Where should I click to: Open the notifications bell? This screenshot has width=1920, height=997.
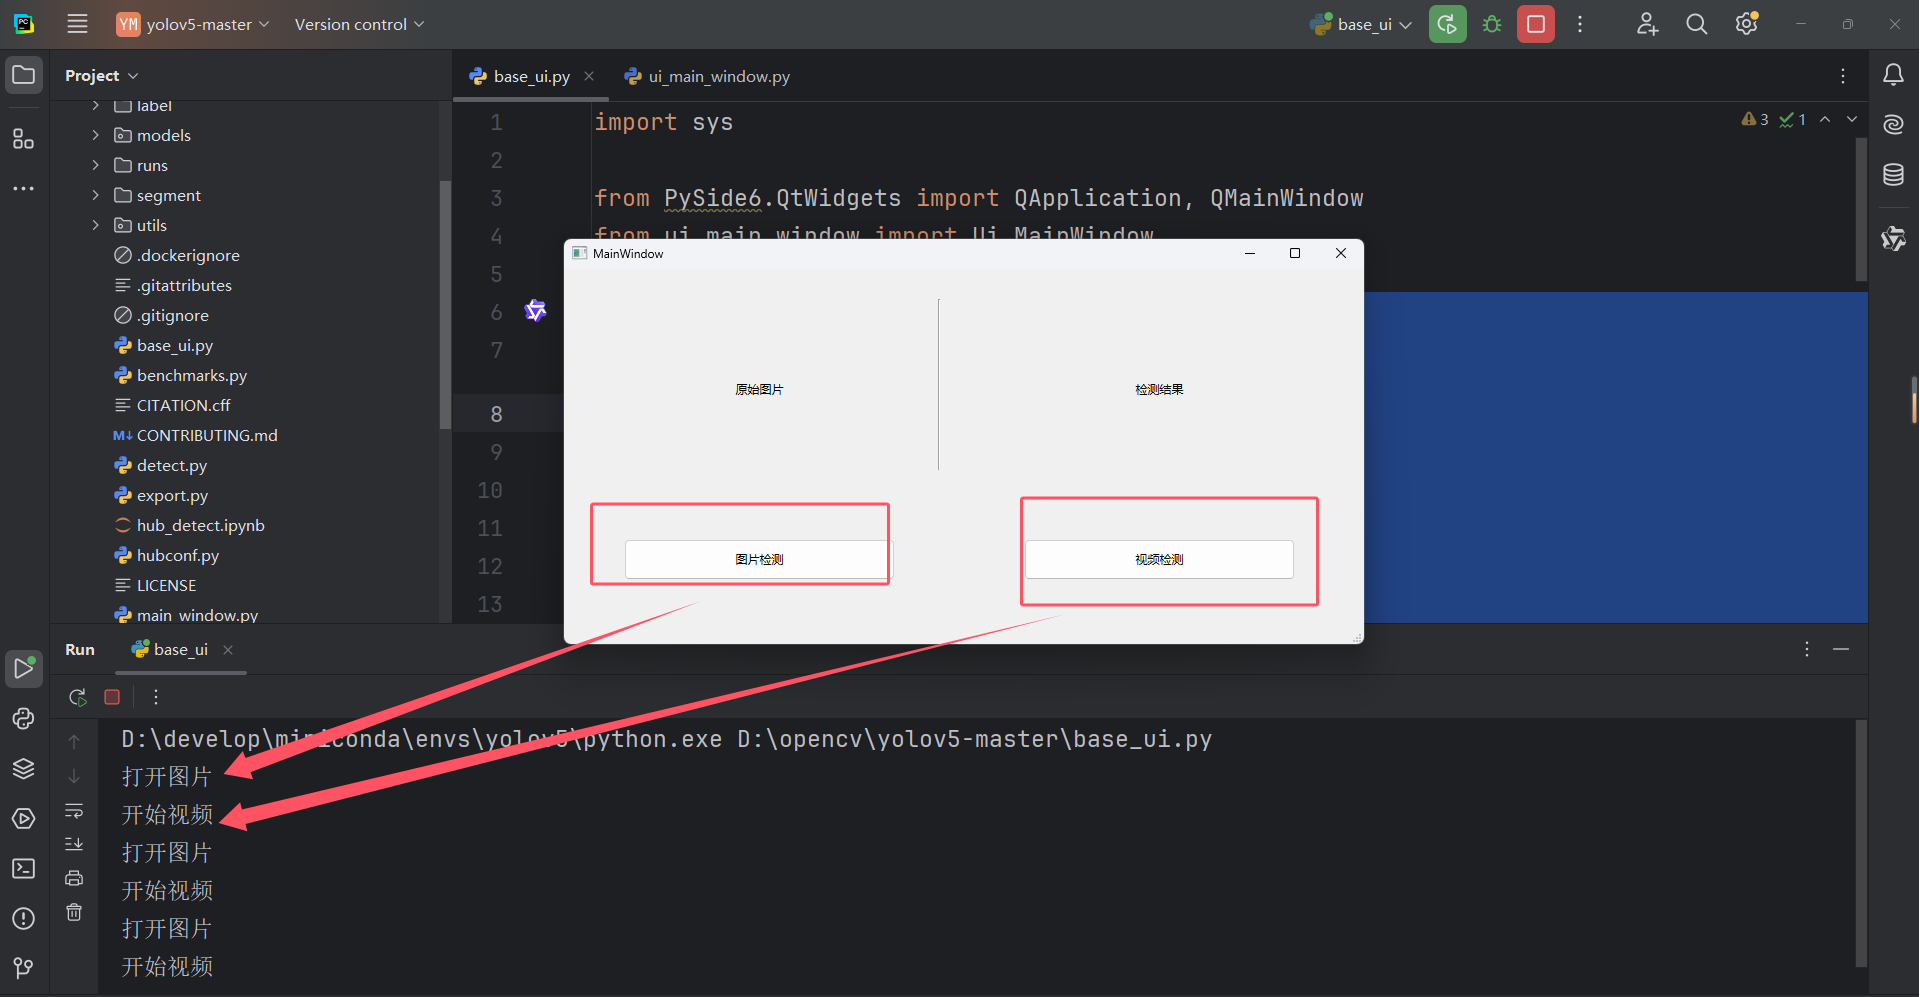point(1892,74)
